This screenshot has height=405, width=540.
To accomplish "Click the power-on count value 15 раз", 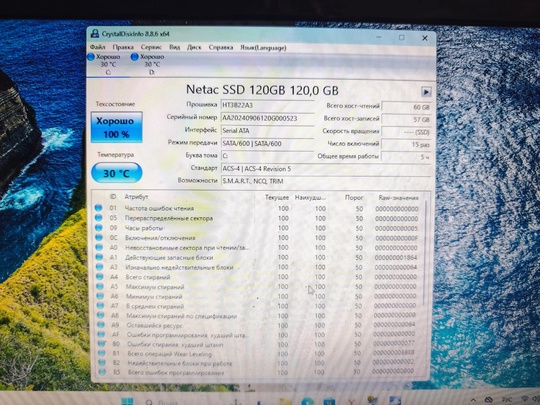I will [407, 144].
